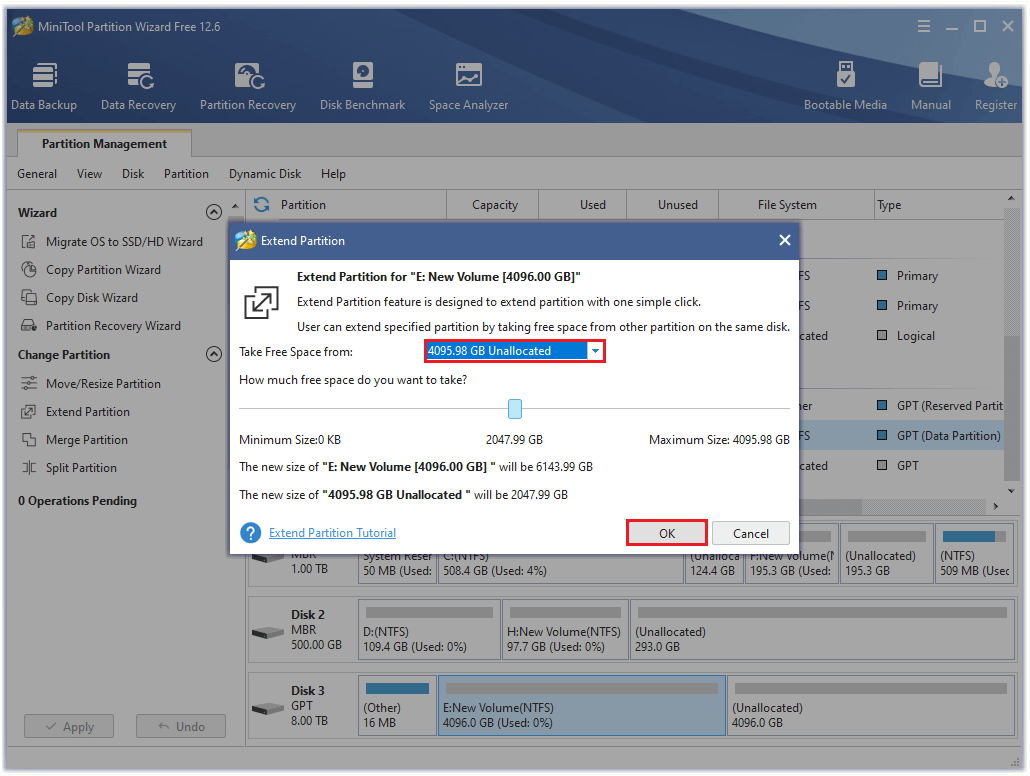Open the Partition menu
The image size is (1030, 776).
pyautogui.click(x=186, y=173)
